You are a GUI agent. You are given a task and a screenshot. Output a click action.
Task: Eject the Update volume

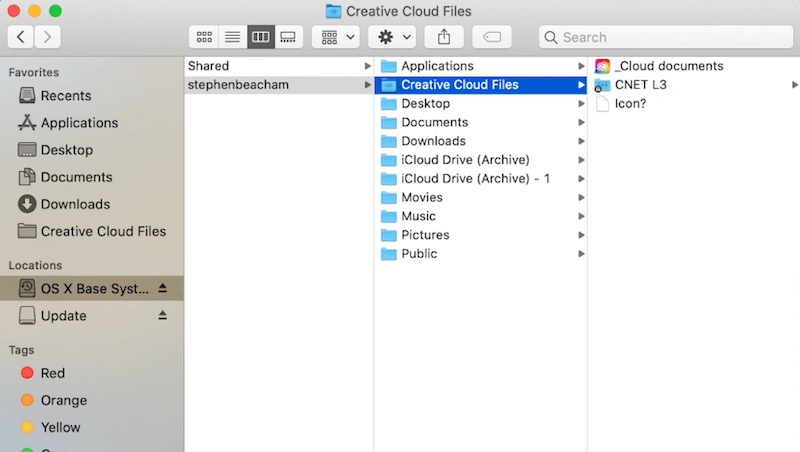(163, 315)
